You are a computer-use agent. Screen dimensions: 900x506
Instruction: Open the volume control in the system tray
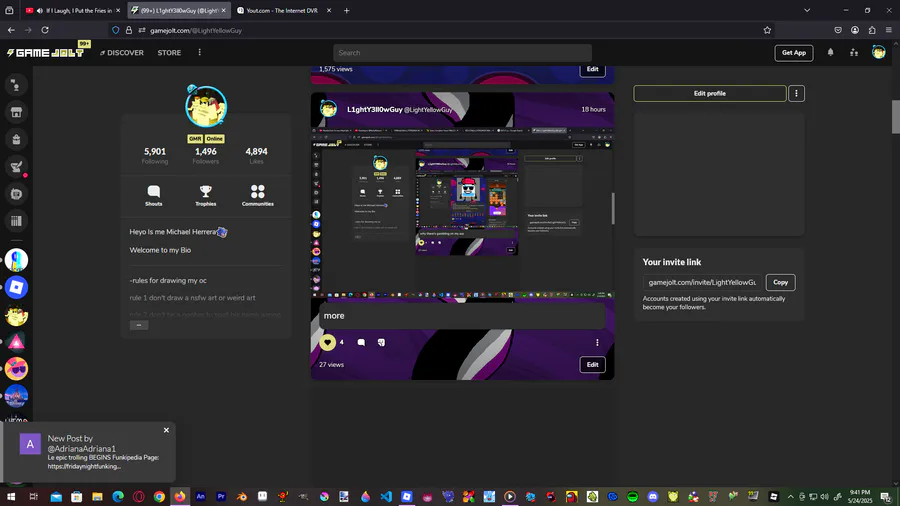point(824,497)
